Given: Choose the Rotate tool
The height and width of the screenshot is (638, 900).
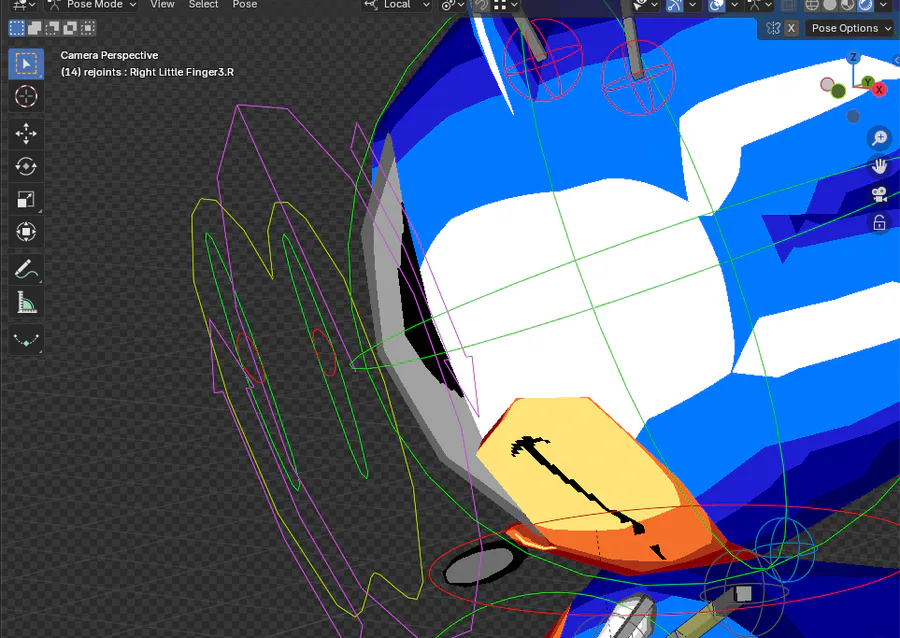Looking at the screenshot, I should [x=26, y=166].
